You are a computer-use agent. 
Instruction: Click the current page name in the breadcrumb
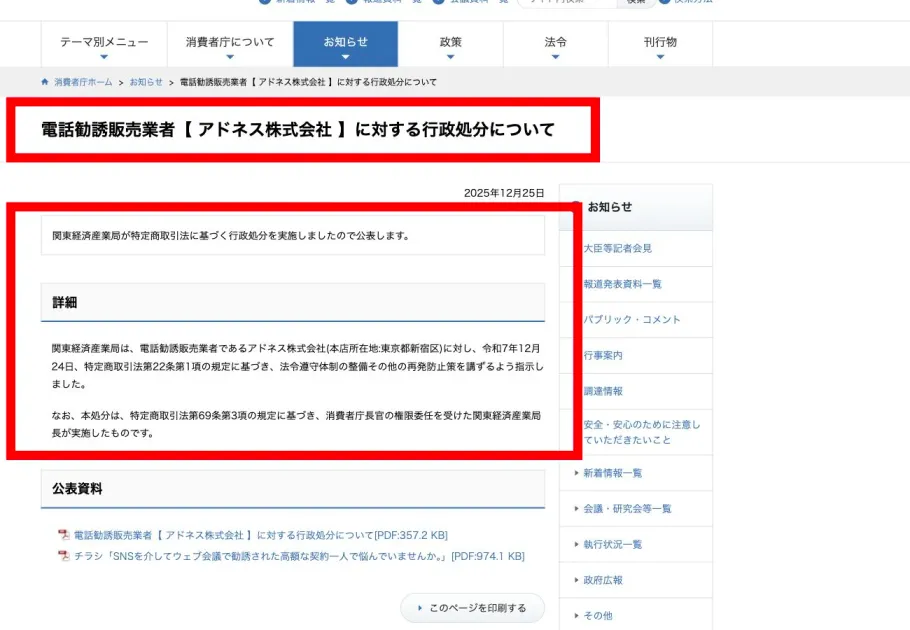pos(308,82)
